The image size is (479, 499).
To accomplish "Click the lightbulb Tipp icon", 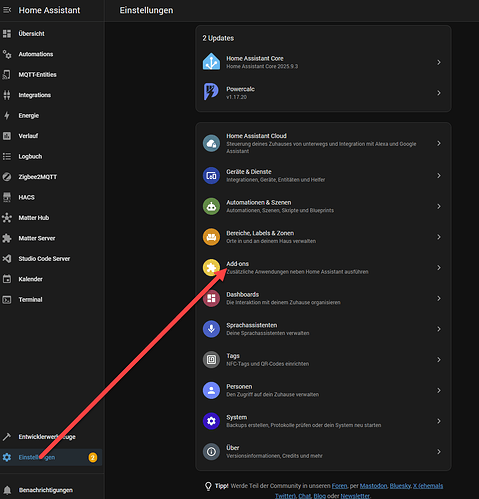I will tap(208, 486).
